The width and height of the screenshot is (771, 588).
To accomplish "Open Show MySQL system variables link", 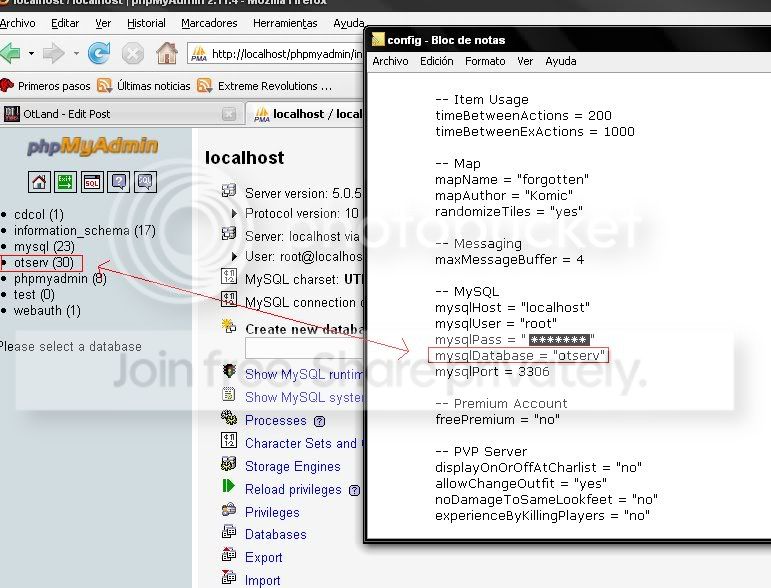I will [x=304, y=397].
